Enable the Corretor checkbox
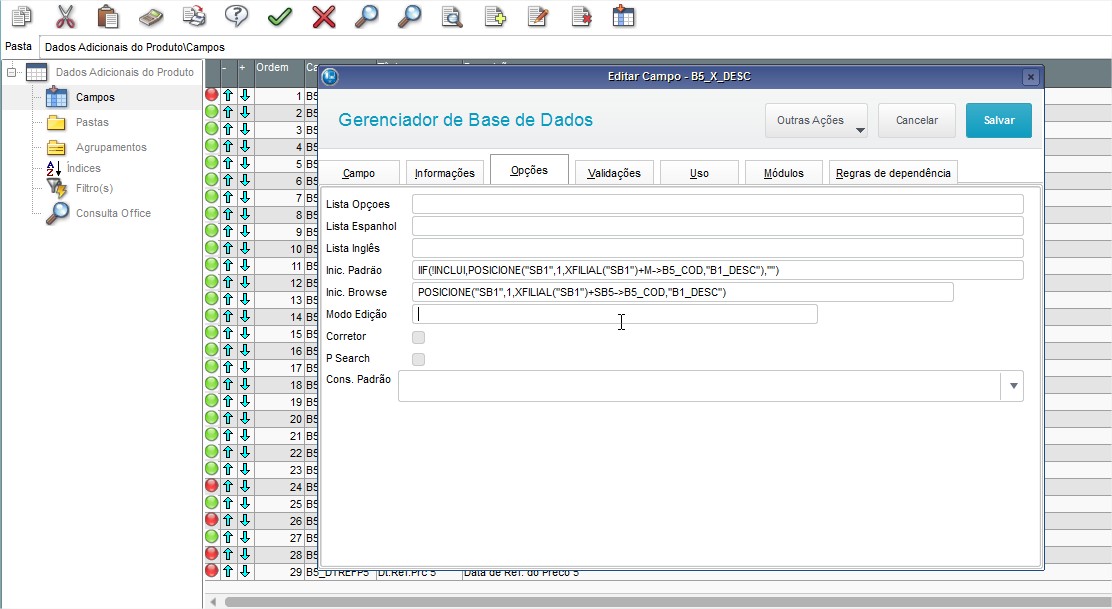Viewport: 1112px width, 609px height. pos(418,337)
